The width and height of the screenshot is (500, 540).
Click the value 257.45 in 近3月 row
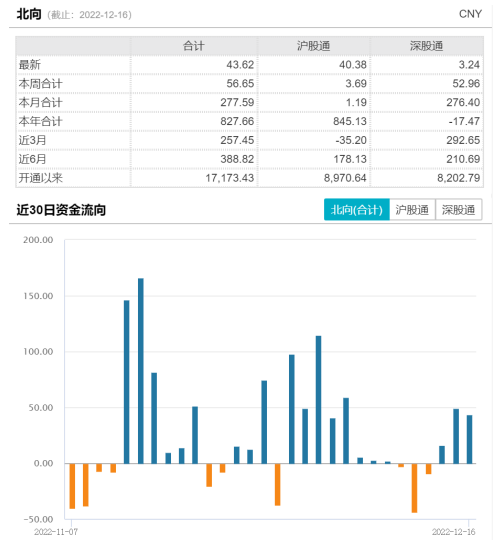237,140
